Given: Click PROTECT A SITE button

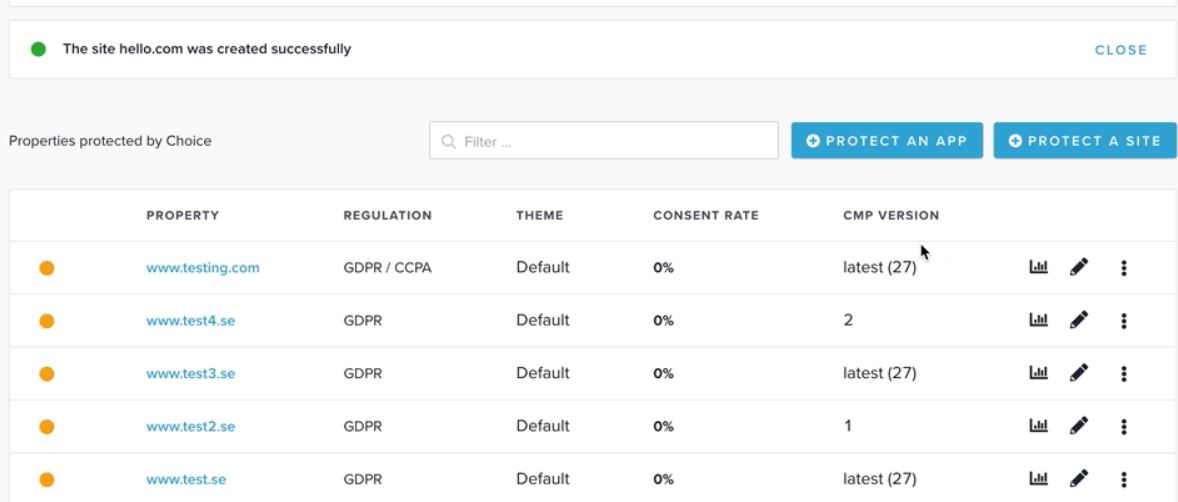Looking at the screenshot, I should tap(1085, 141).
